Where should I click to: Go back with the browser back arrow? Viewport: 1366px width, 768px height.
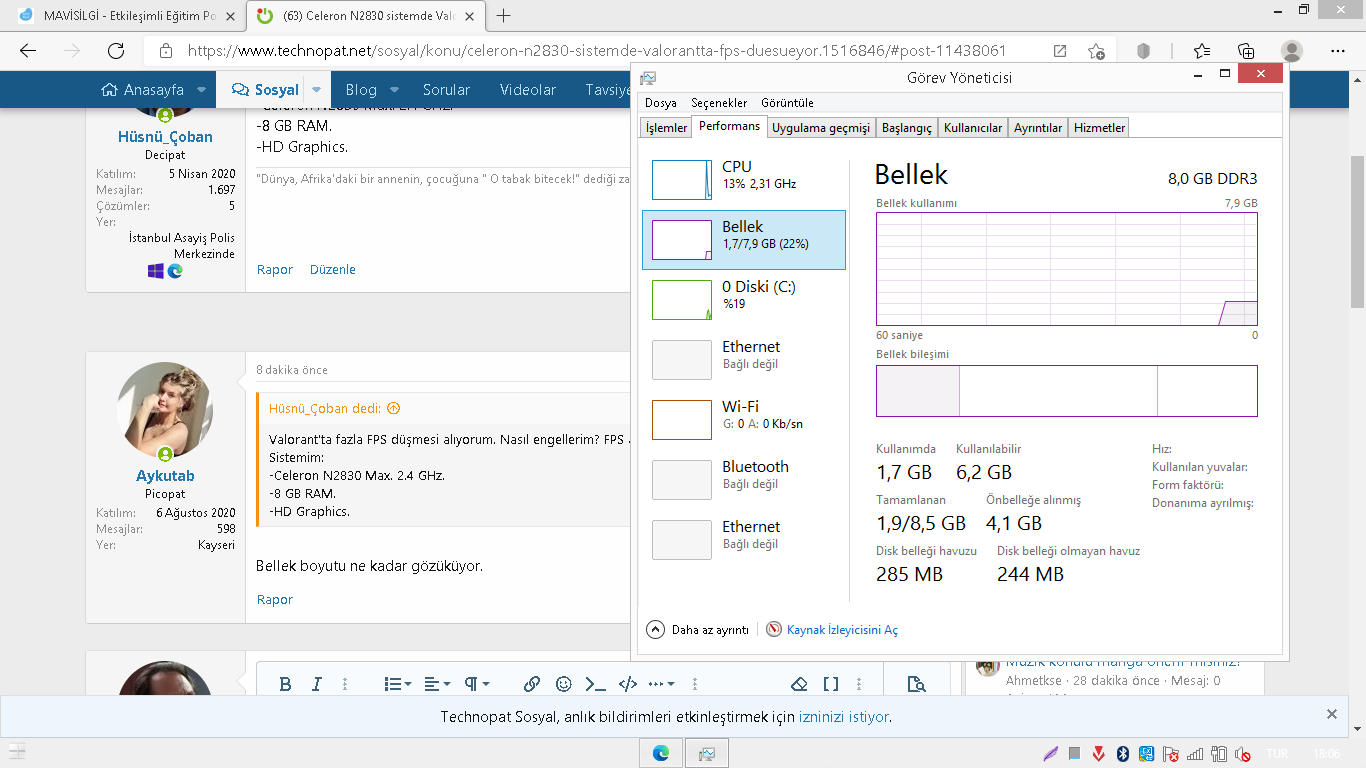click(x=28, y=51)
